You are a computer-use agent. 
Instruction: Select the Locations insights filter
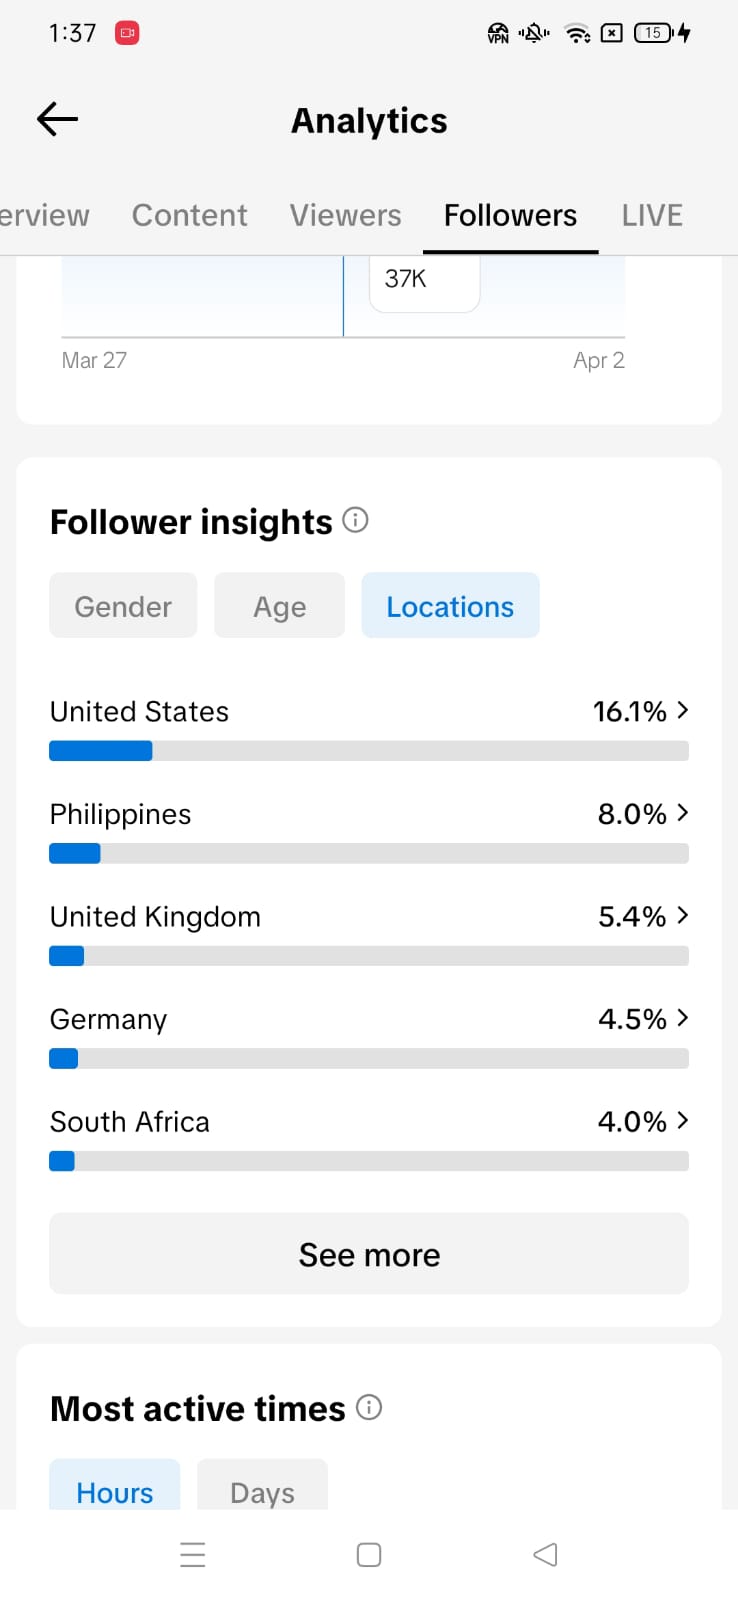coord(450,606)
